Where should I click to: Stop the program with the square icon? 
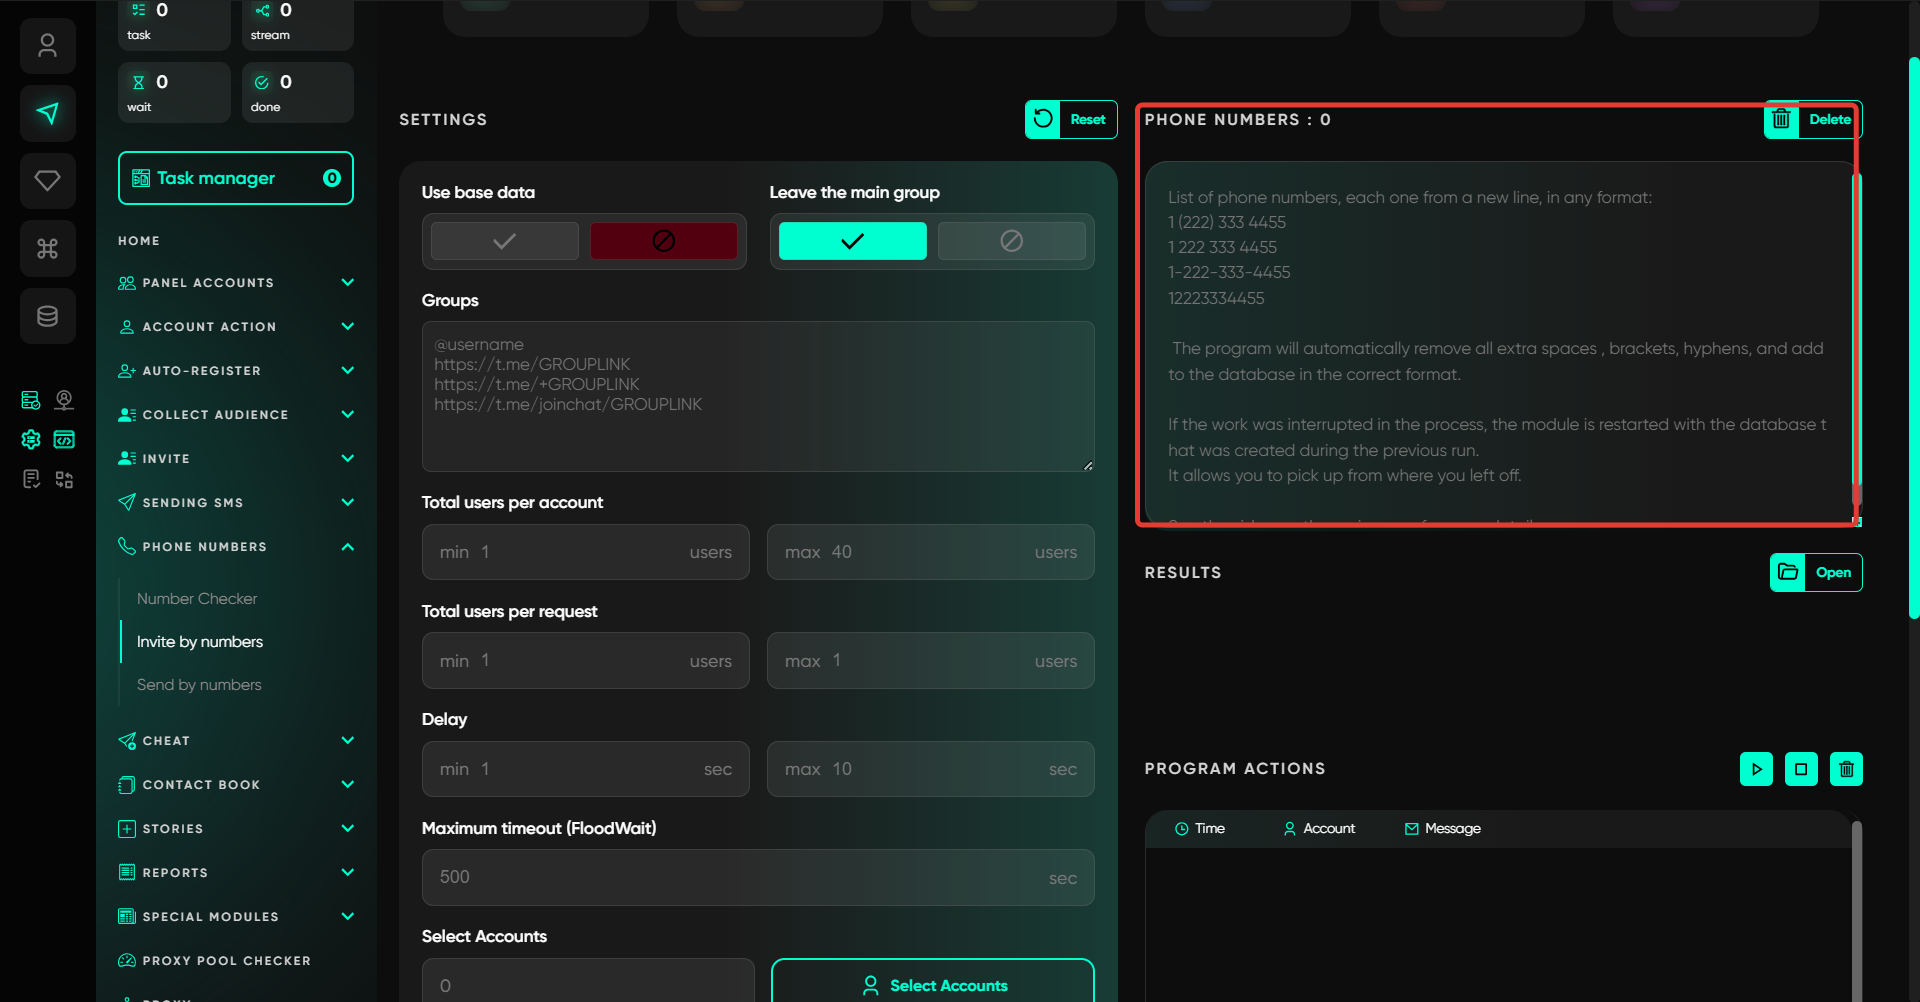(x=1801, y=769)
